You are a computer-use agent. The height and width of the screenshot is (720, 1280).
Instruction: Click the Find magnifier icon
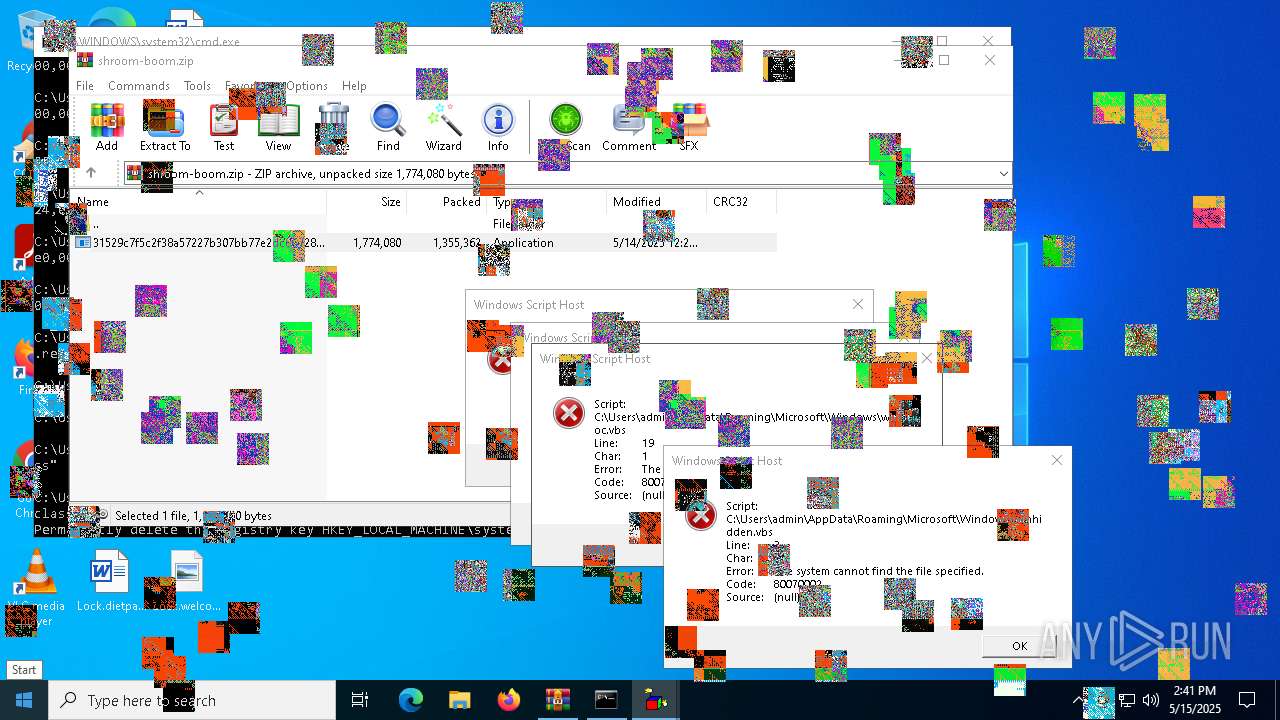tap(388, 127)
